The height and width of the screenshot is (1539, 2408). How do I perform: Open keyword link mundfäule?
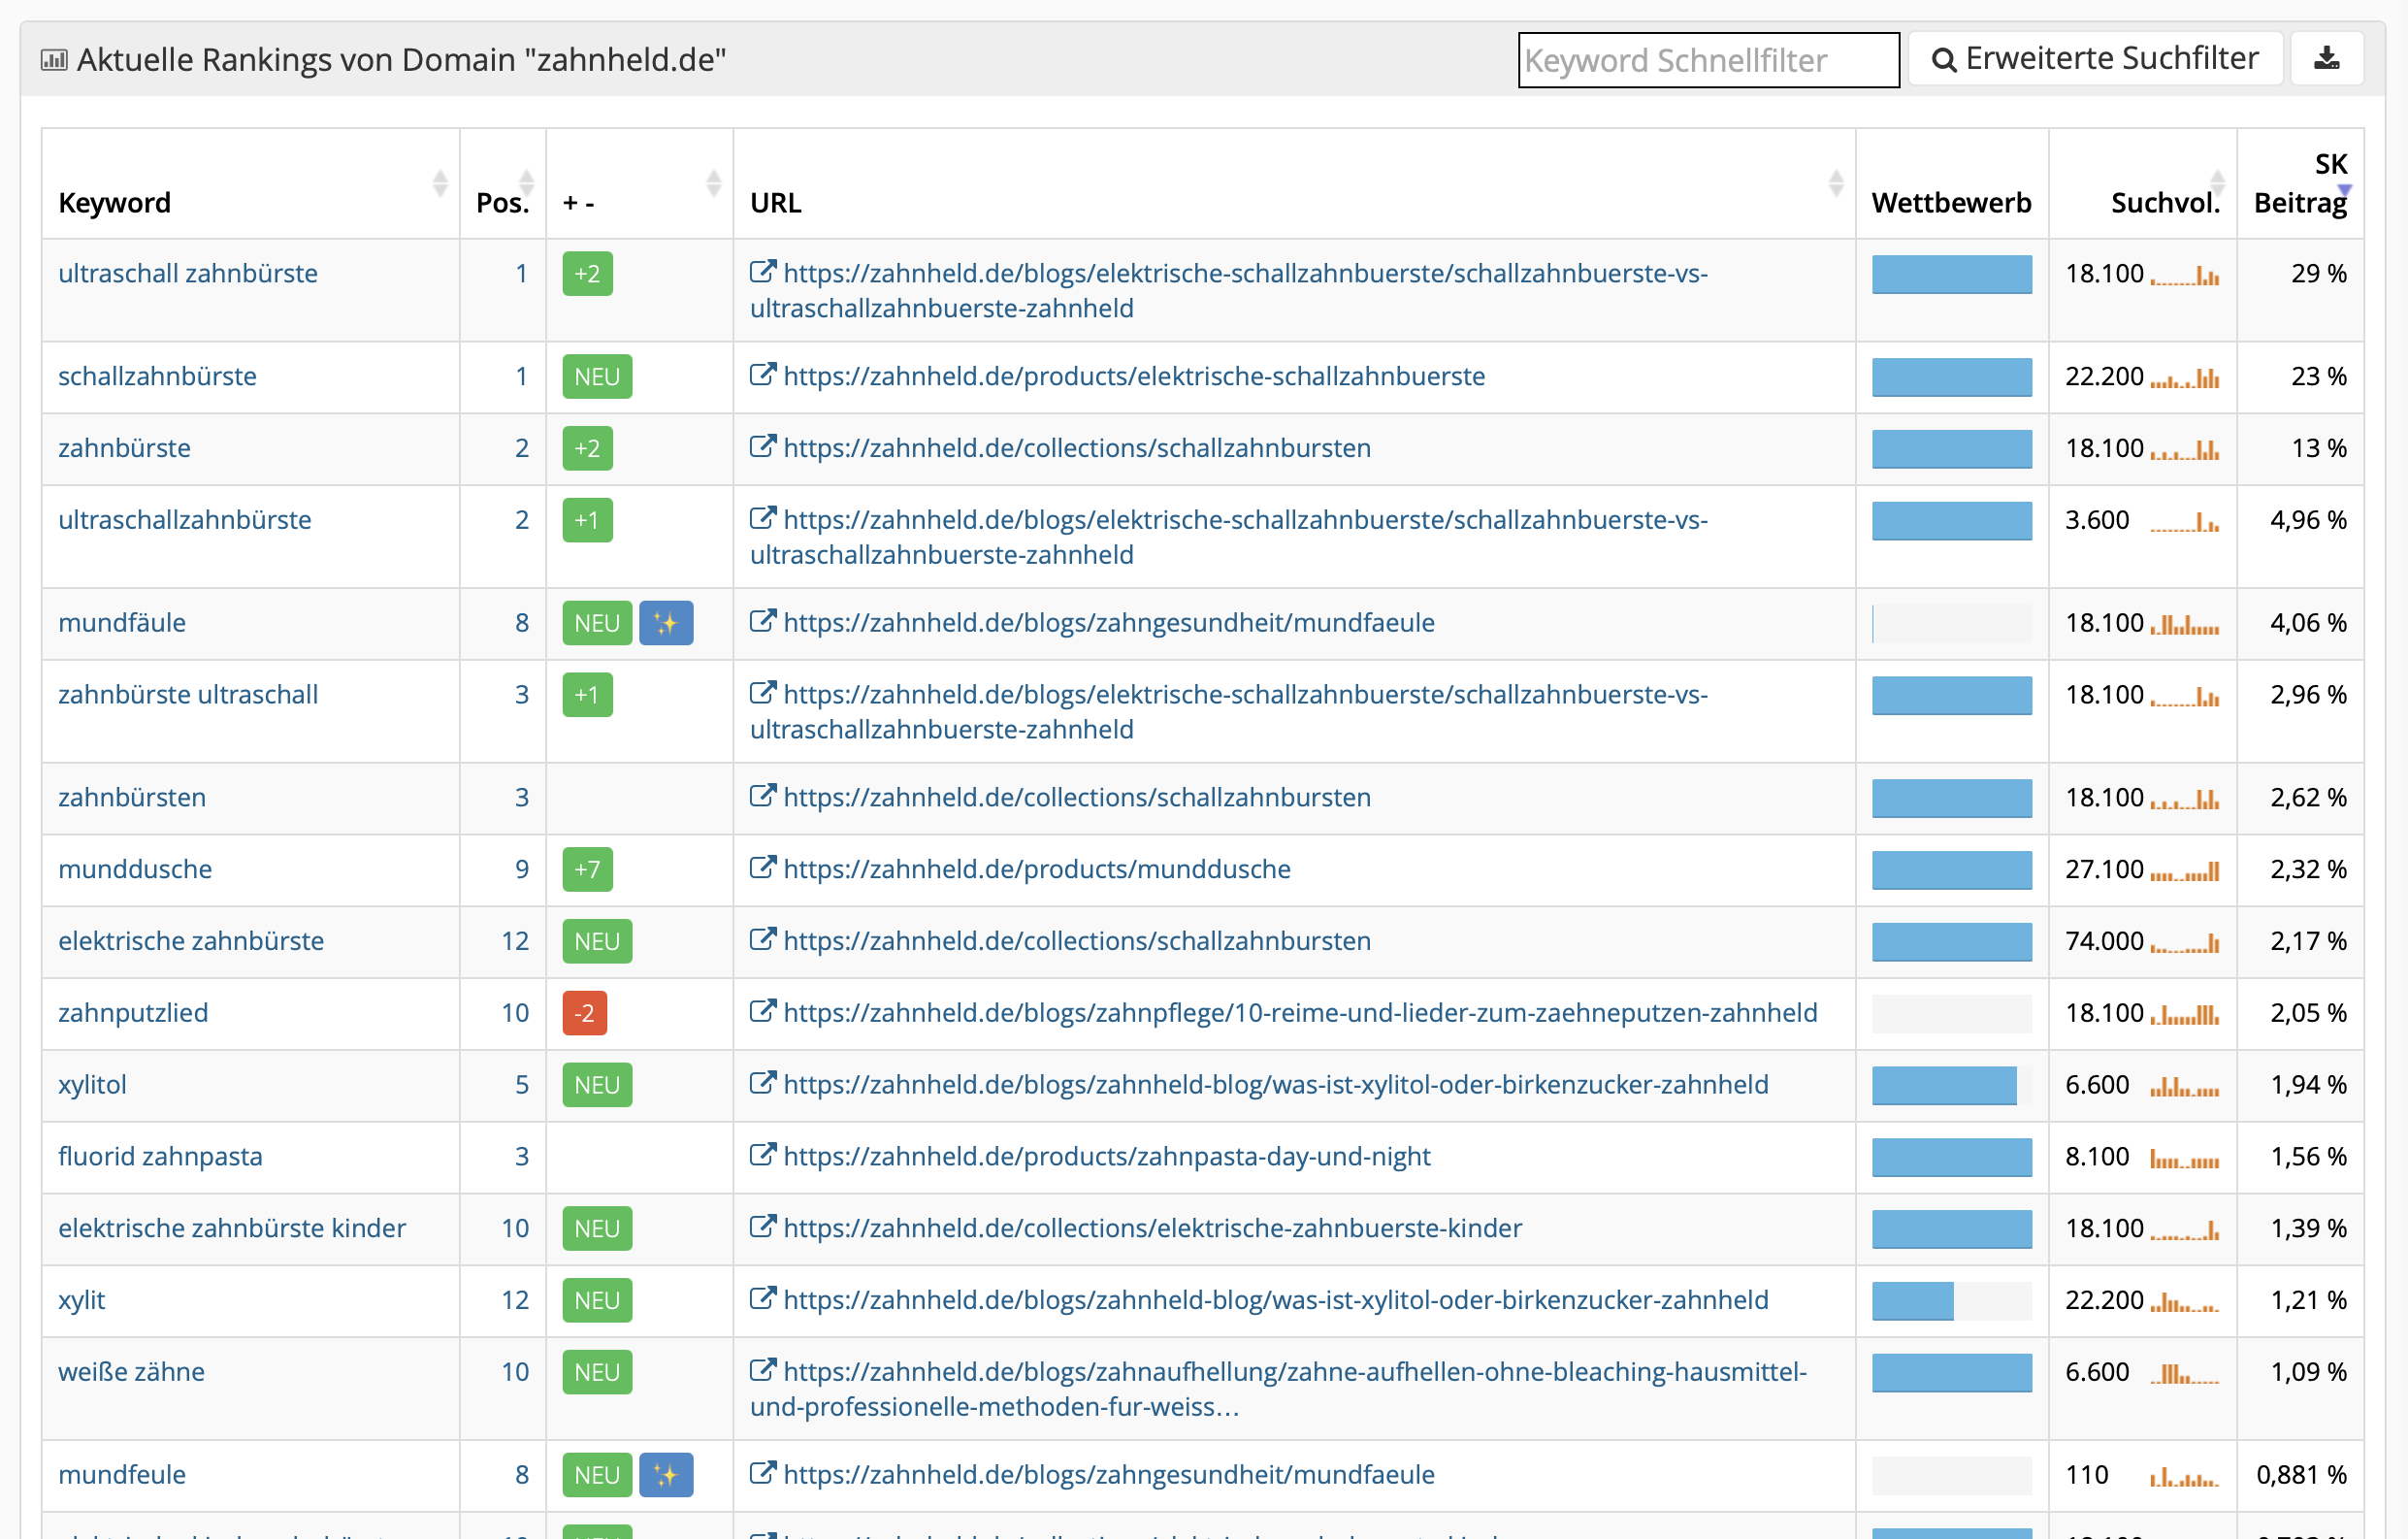point(122,623)
